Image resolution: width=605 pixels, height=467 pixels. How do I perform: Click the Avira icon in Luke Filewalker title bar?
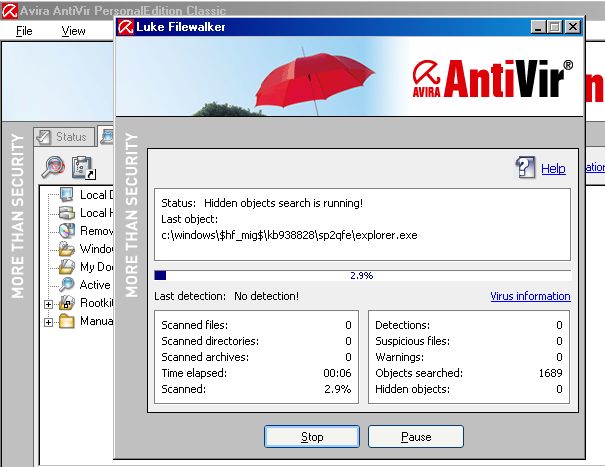[125, 27]
